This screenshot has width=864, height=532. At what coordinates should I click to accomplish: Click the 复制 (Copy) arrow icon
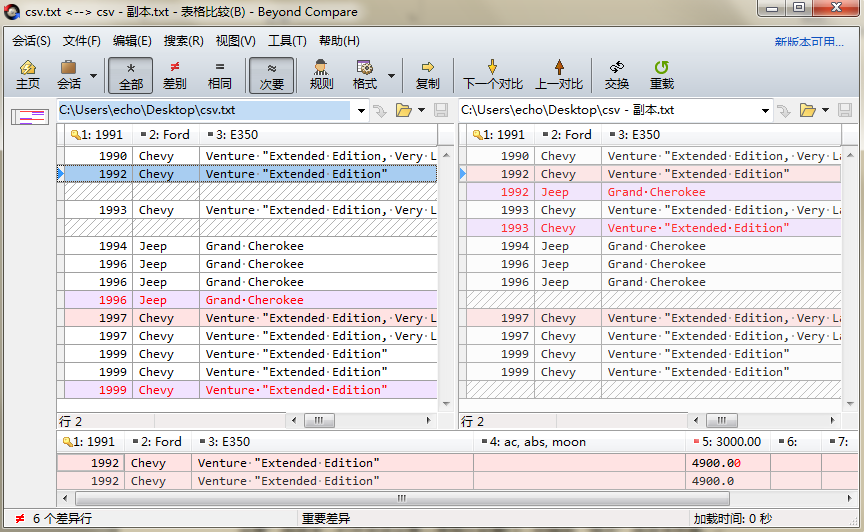pyautogui.click(x=427, y=75)
